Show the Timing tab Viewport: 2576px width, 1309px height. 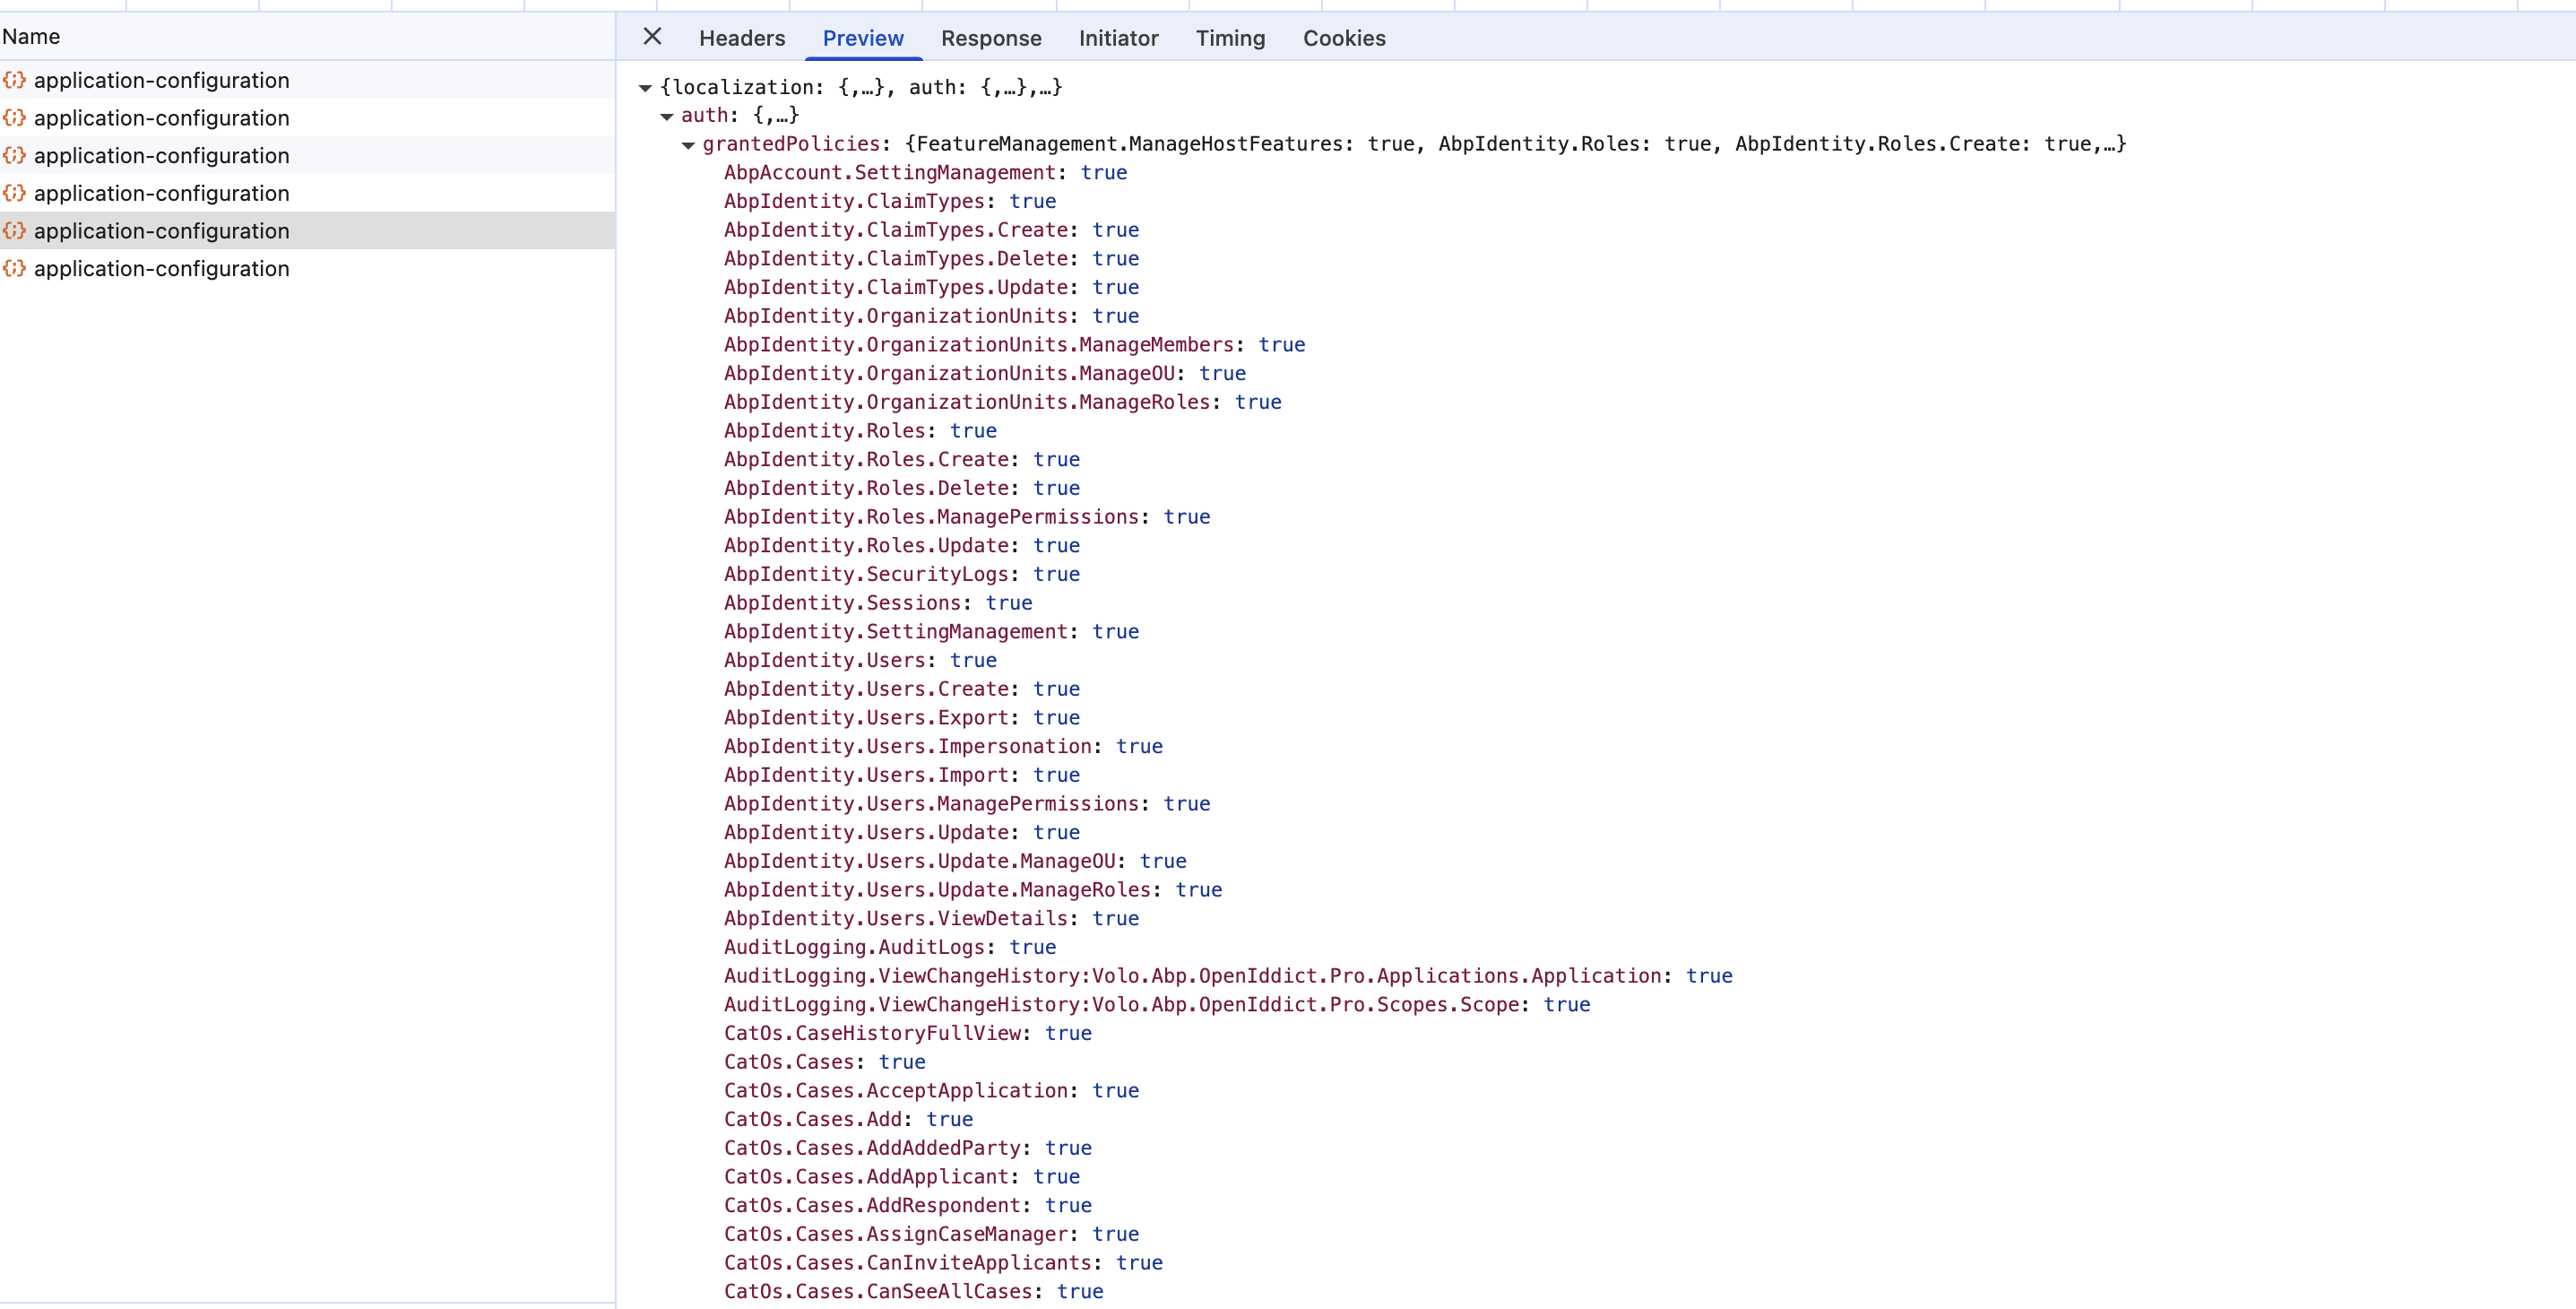1229,38
